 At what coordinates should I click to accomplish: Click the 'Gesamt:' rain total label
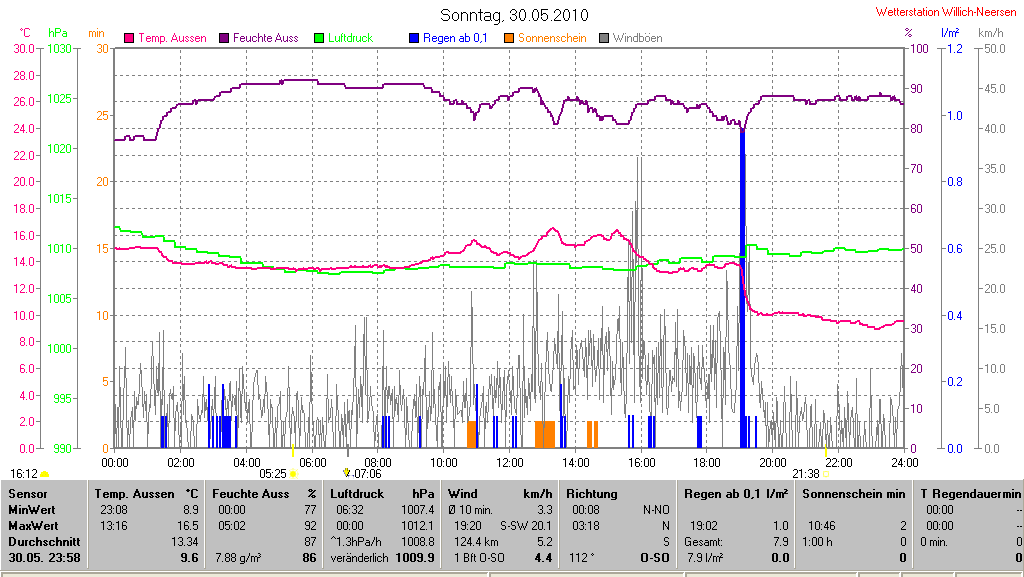(703, 542)
